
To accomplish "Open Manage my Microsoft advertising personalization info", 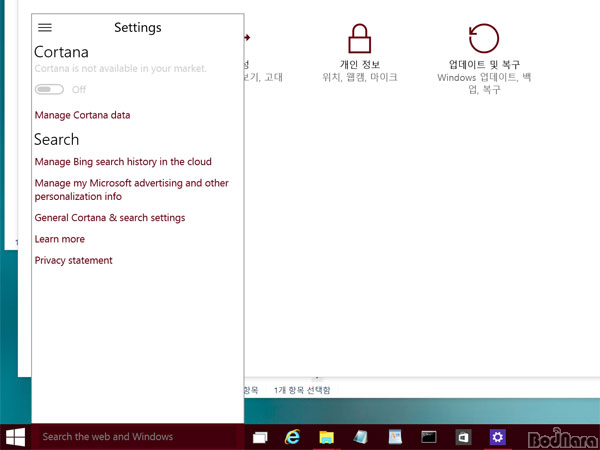I will tap(132, 189).
